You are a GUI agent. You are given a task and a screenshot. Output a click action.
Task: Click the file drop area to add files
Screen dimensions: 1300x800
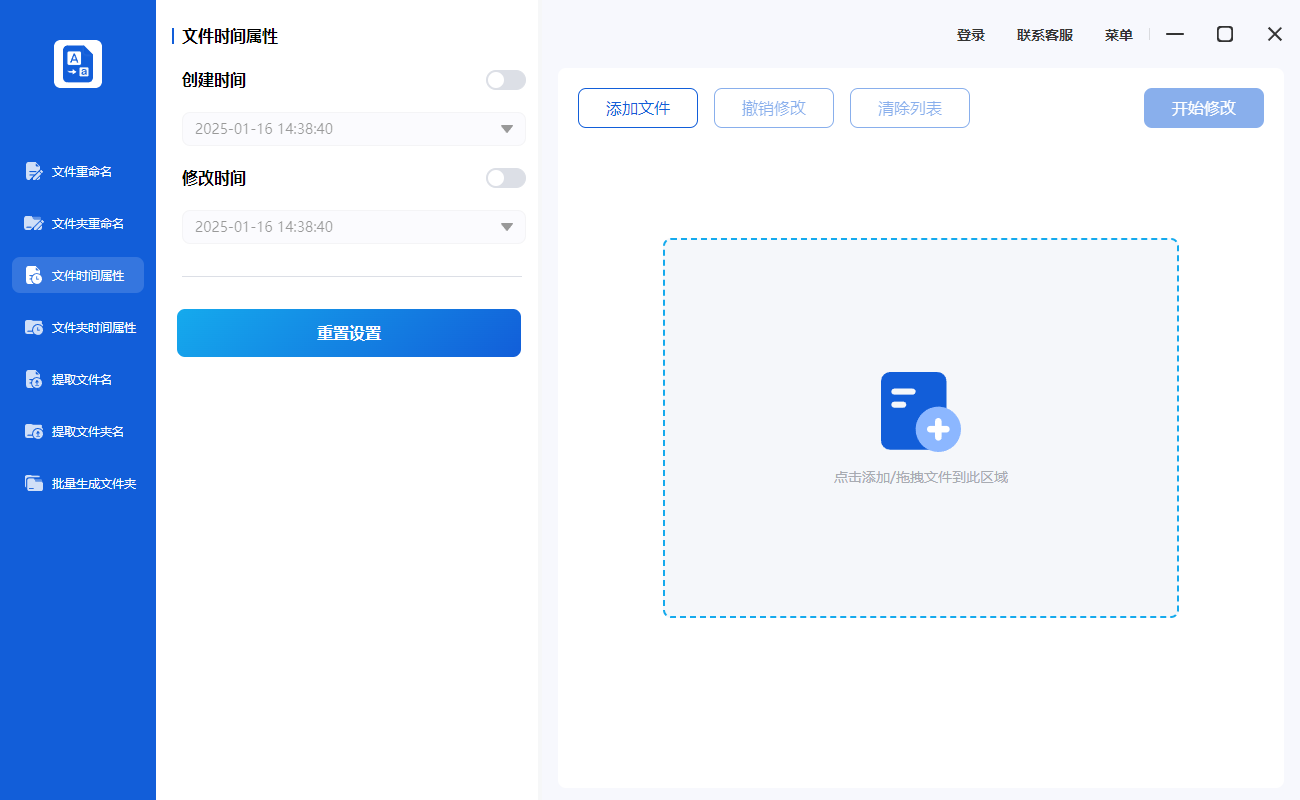coord(920,428)
